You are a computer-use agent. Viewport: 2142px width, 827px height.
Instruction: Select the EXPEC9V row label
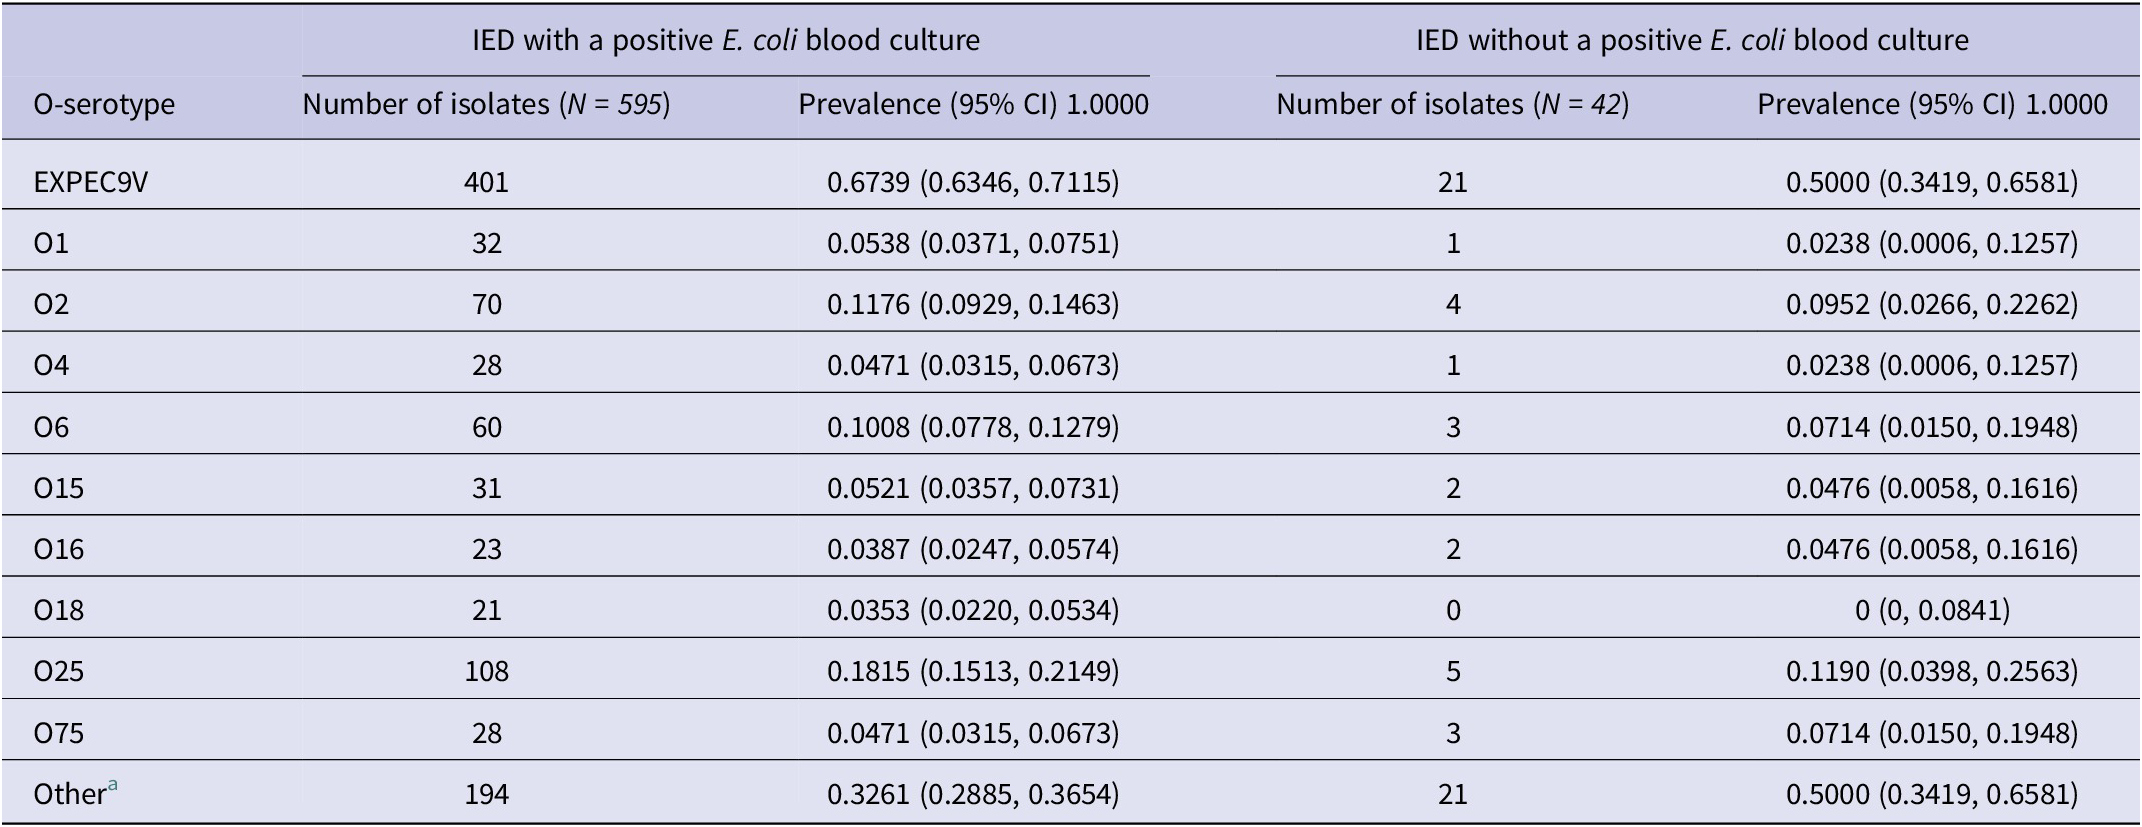tap(91, 182)
